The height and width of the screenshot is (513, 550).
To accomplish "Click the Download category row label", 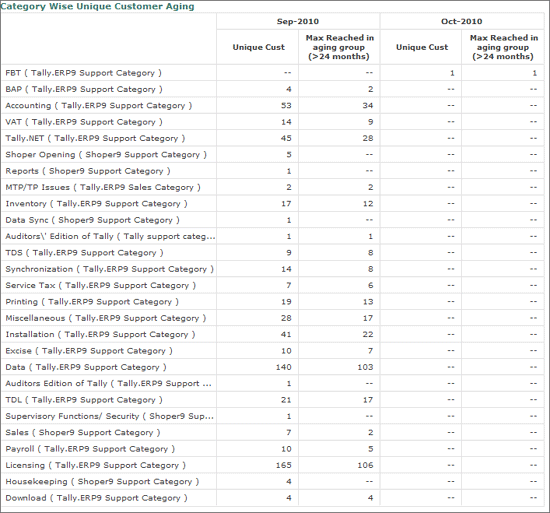I will coord(96,498).
